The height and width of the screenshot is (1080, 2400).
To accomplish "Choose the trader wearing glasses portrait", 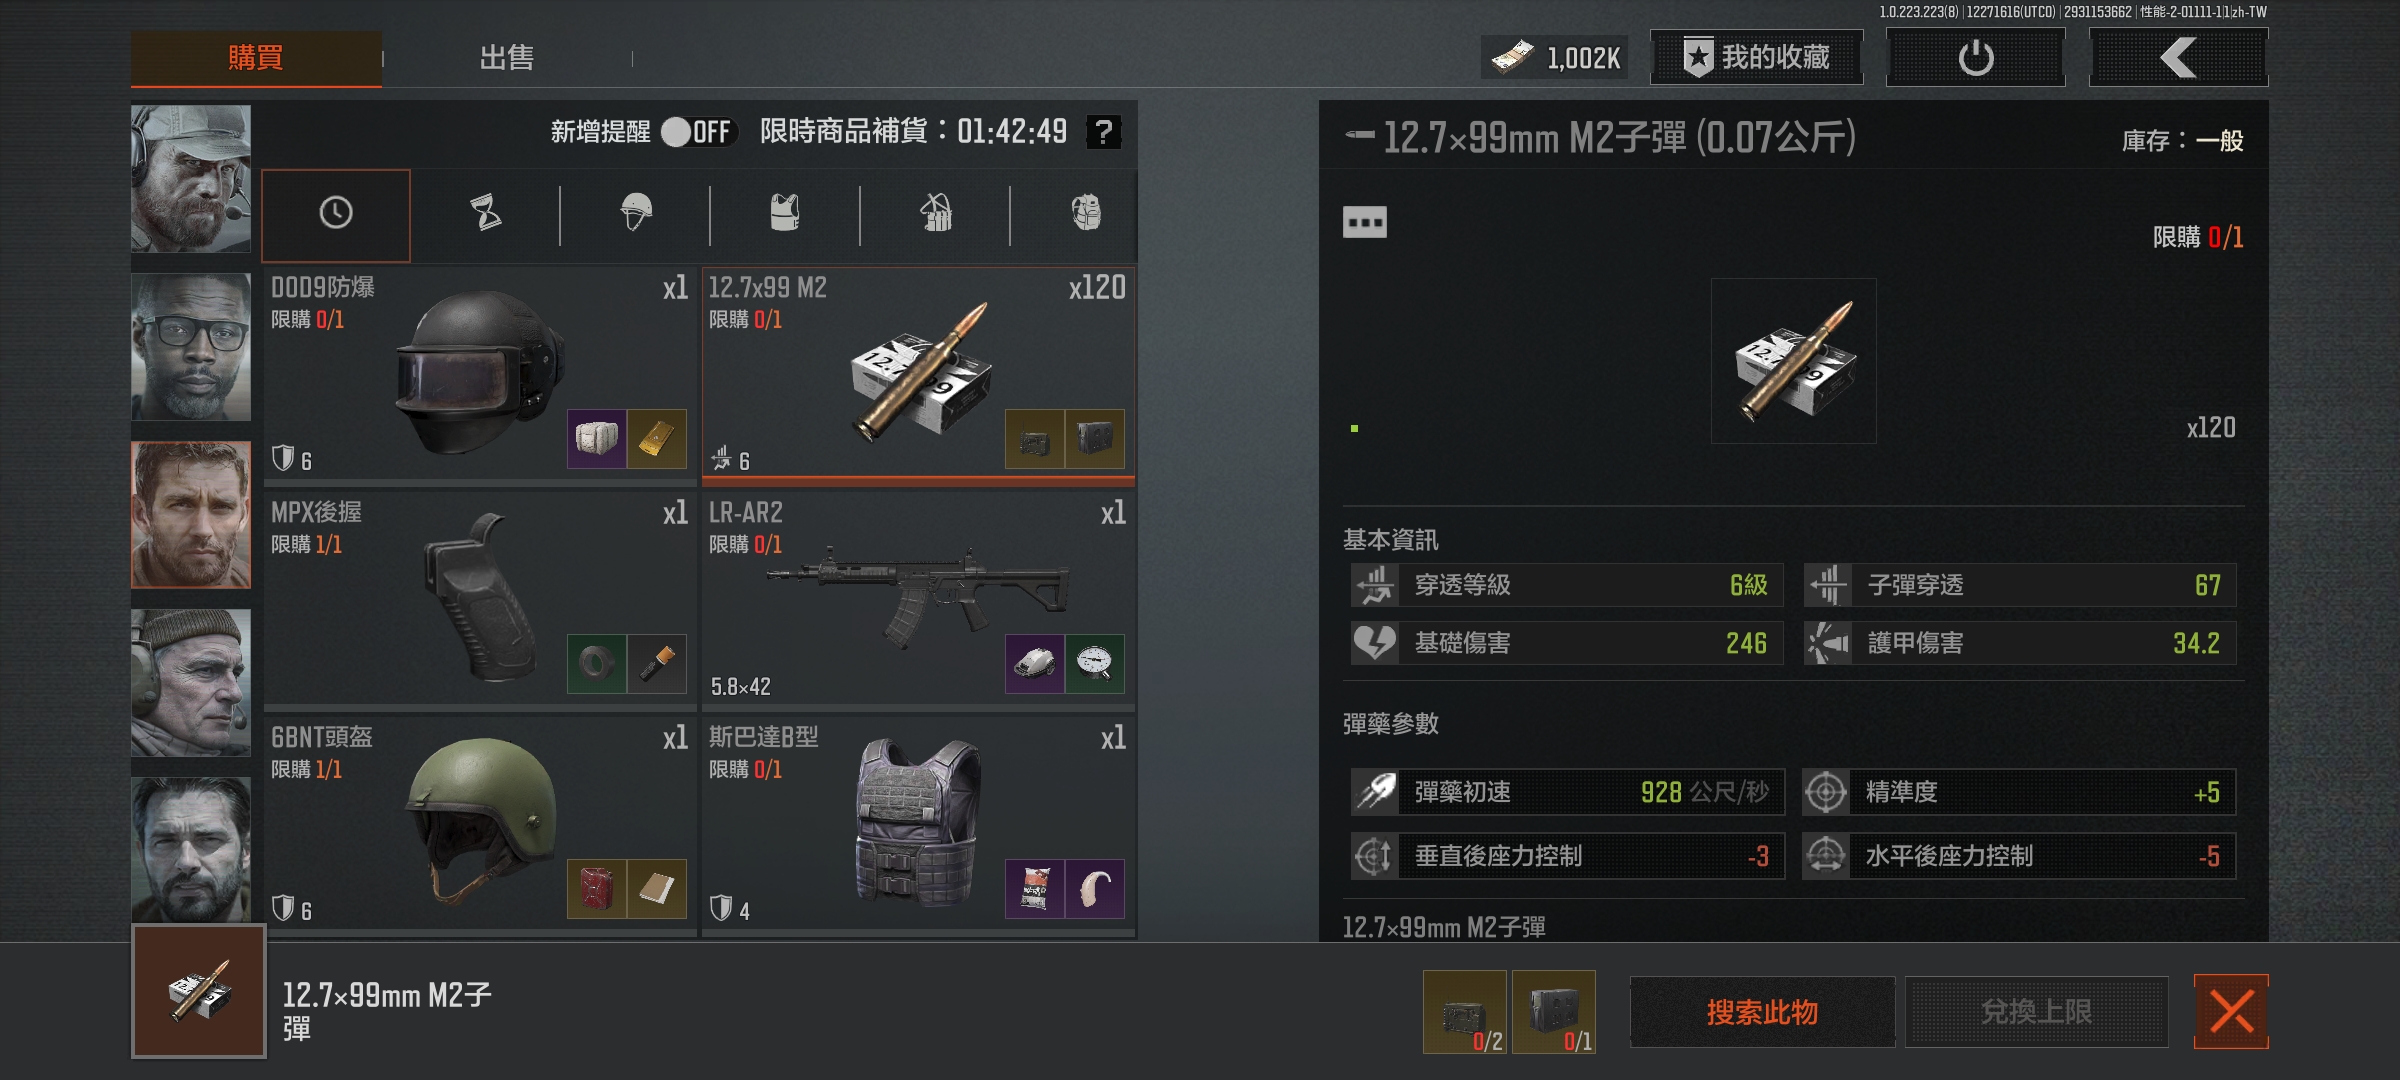I will (191, 346).
